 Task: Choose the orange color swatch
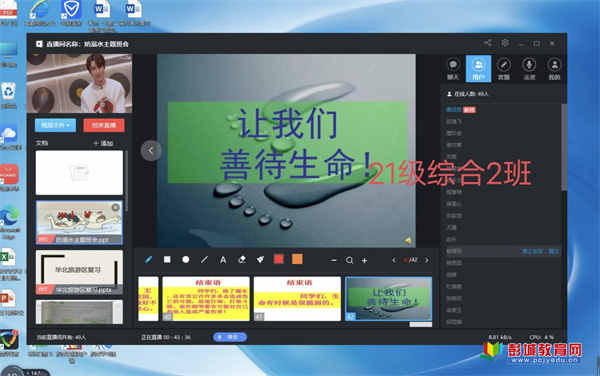point(297,259)
